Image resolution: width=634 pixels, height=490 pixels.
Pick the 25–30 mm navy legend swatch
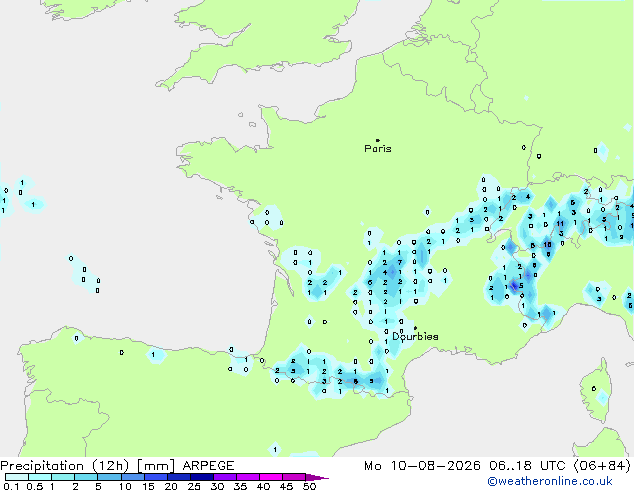[x=202, y=477]
